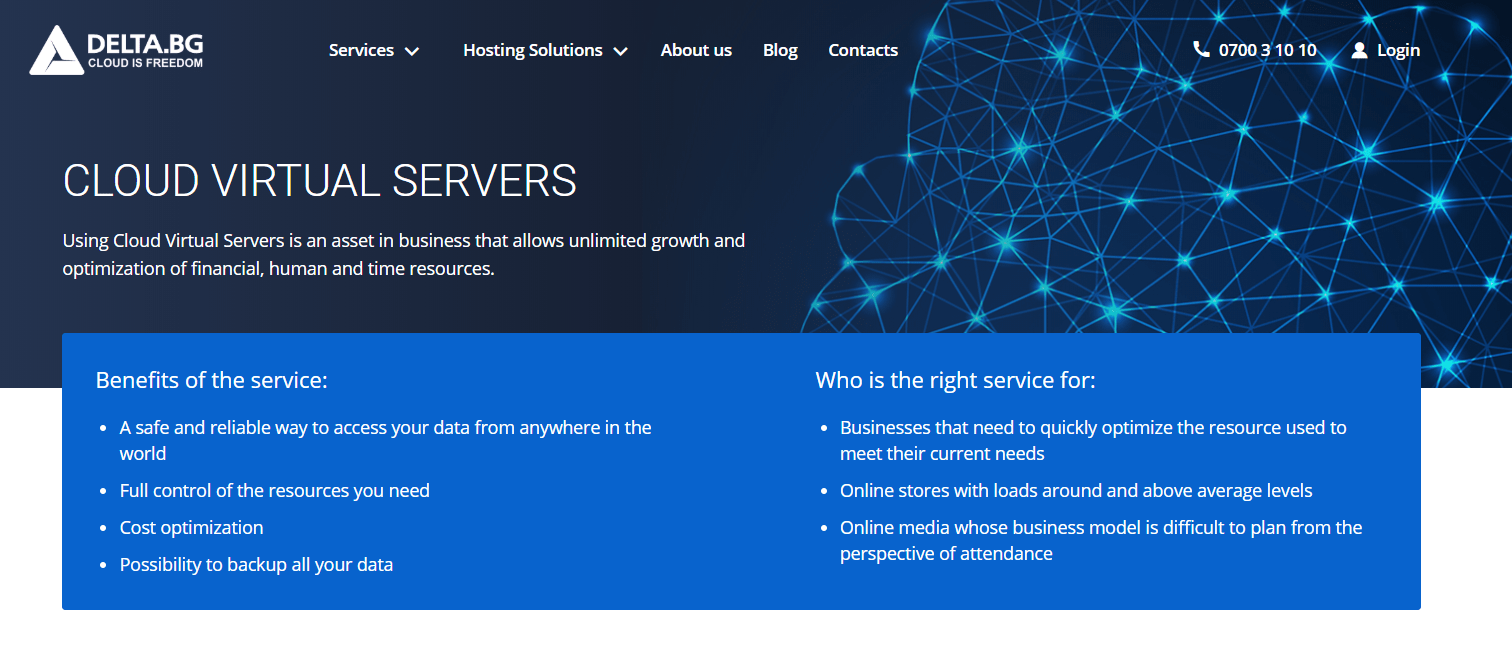This screenshot has height=647, width=1512.
Task: Click the CLOUD VIRTUAL SERVERS heading
Action: [x=320, y=181]
